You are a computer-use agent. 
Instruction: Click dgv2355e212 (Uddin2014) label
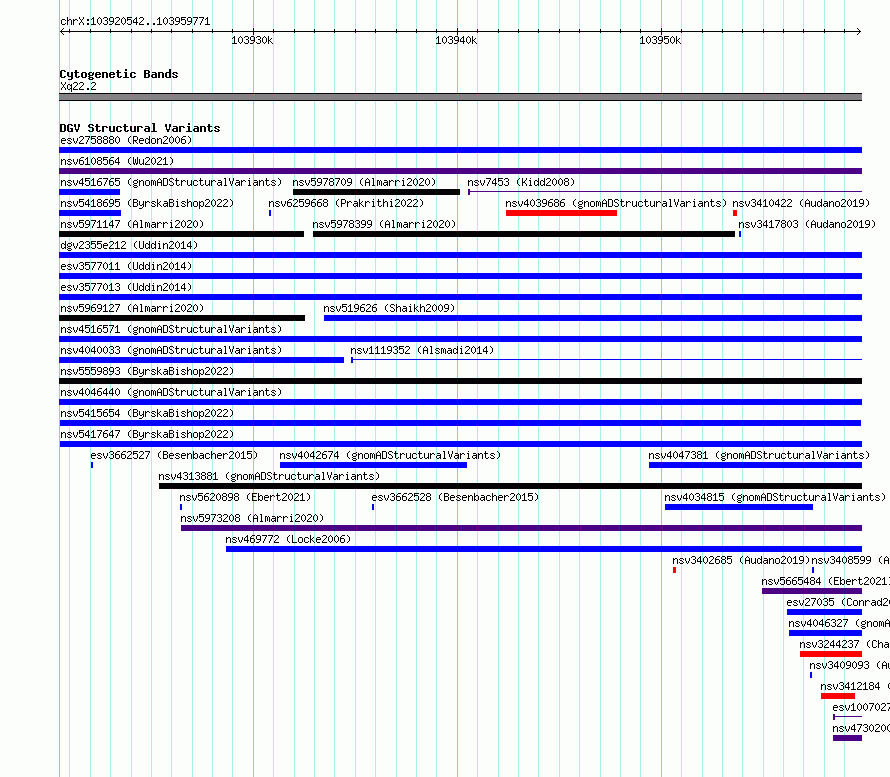[x=129, y=245]
